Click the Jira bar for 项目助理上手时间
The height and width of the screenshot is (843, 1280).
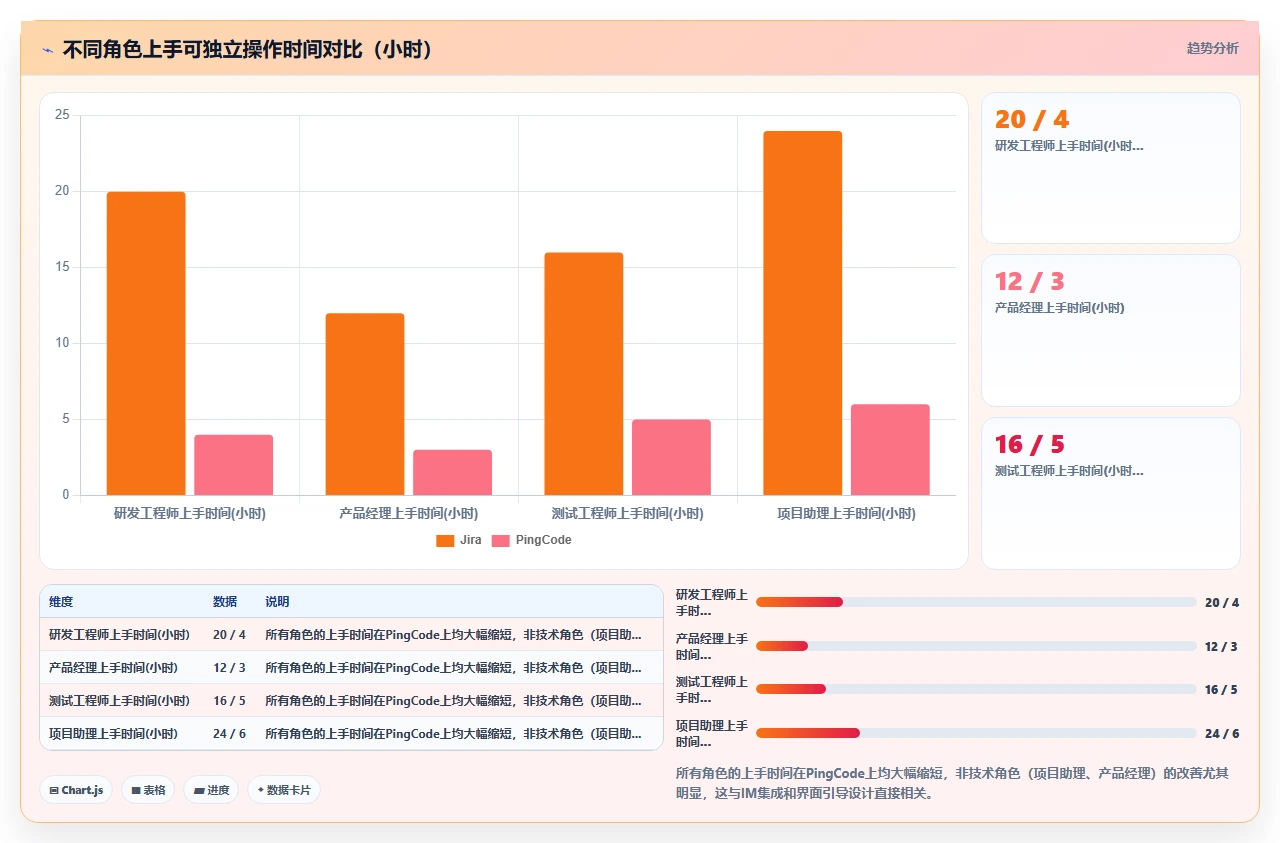[x=803, y=313]
